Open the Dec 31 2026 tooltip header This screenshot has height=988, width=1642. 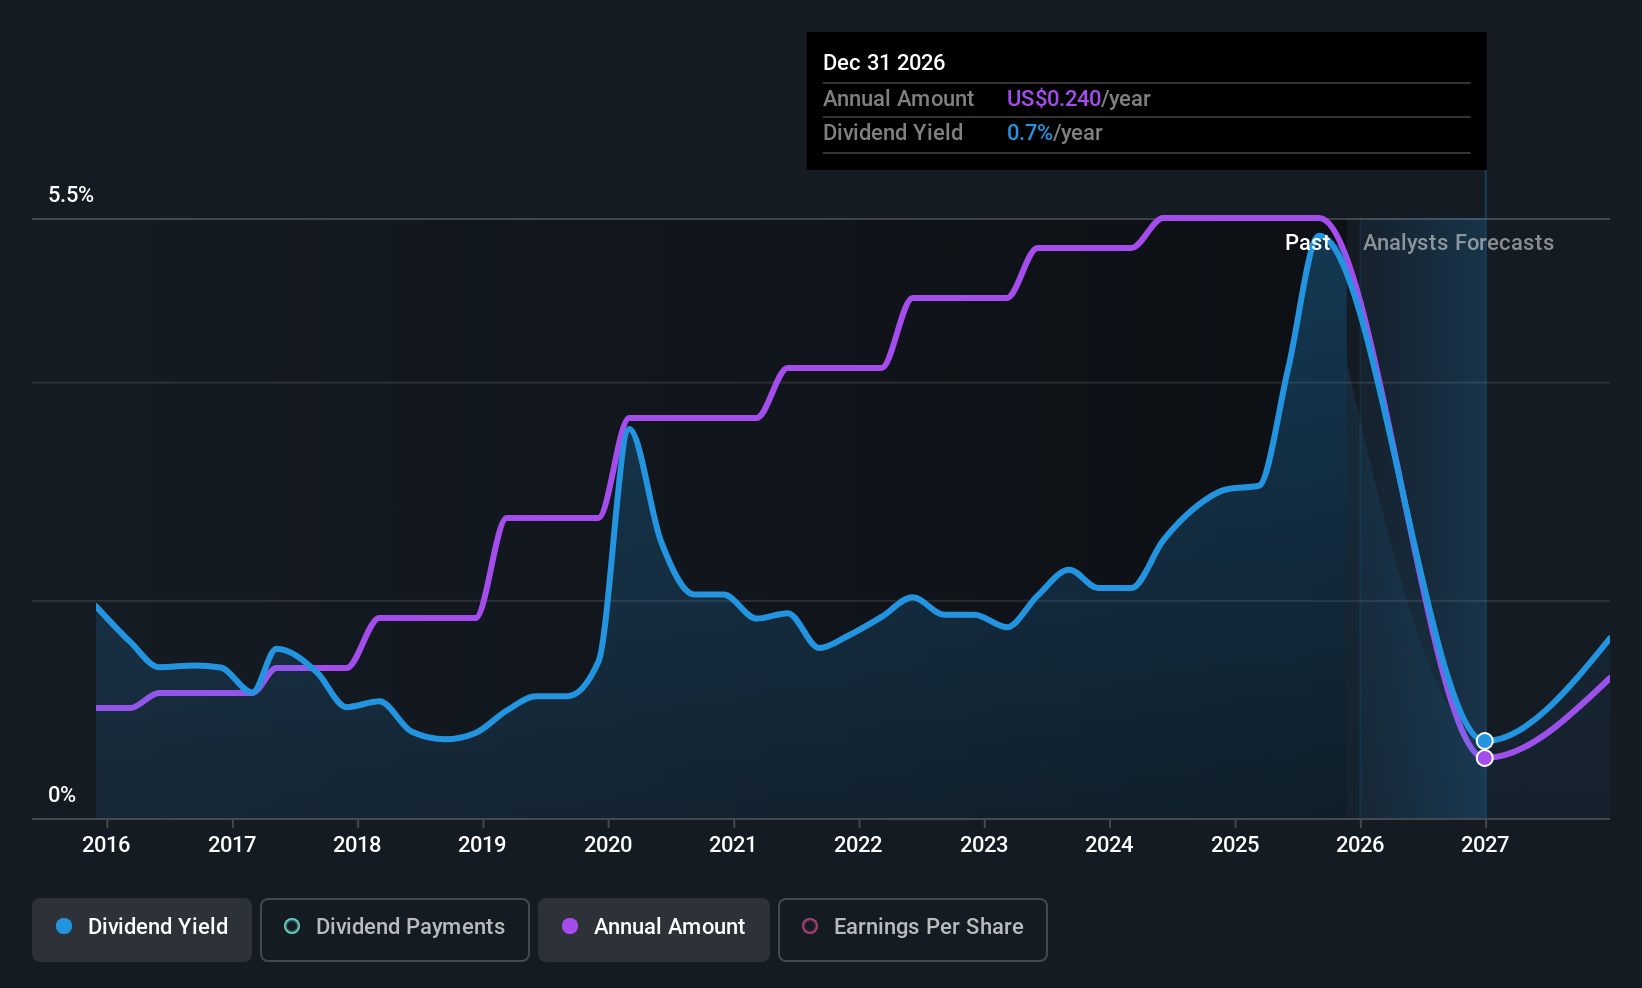coord(883,62)
